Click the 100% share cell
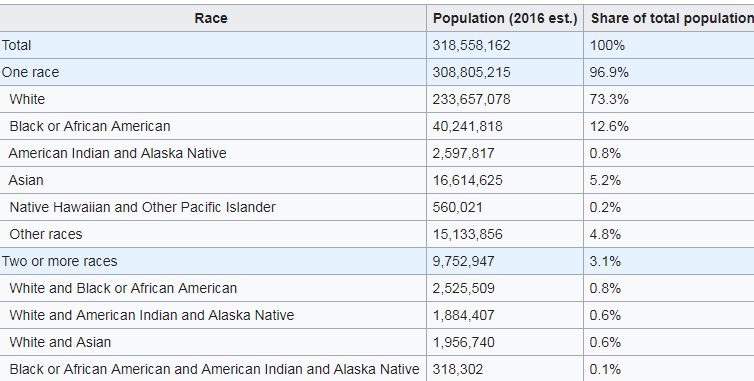 607,45
